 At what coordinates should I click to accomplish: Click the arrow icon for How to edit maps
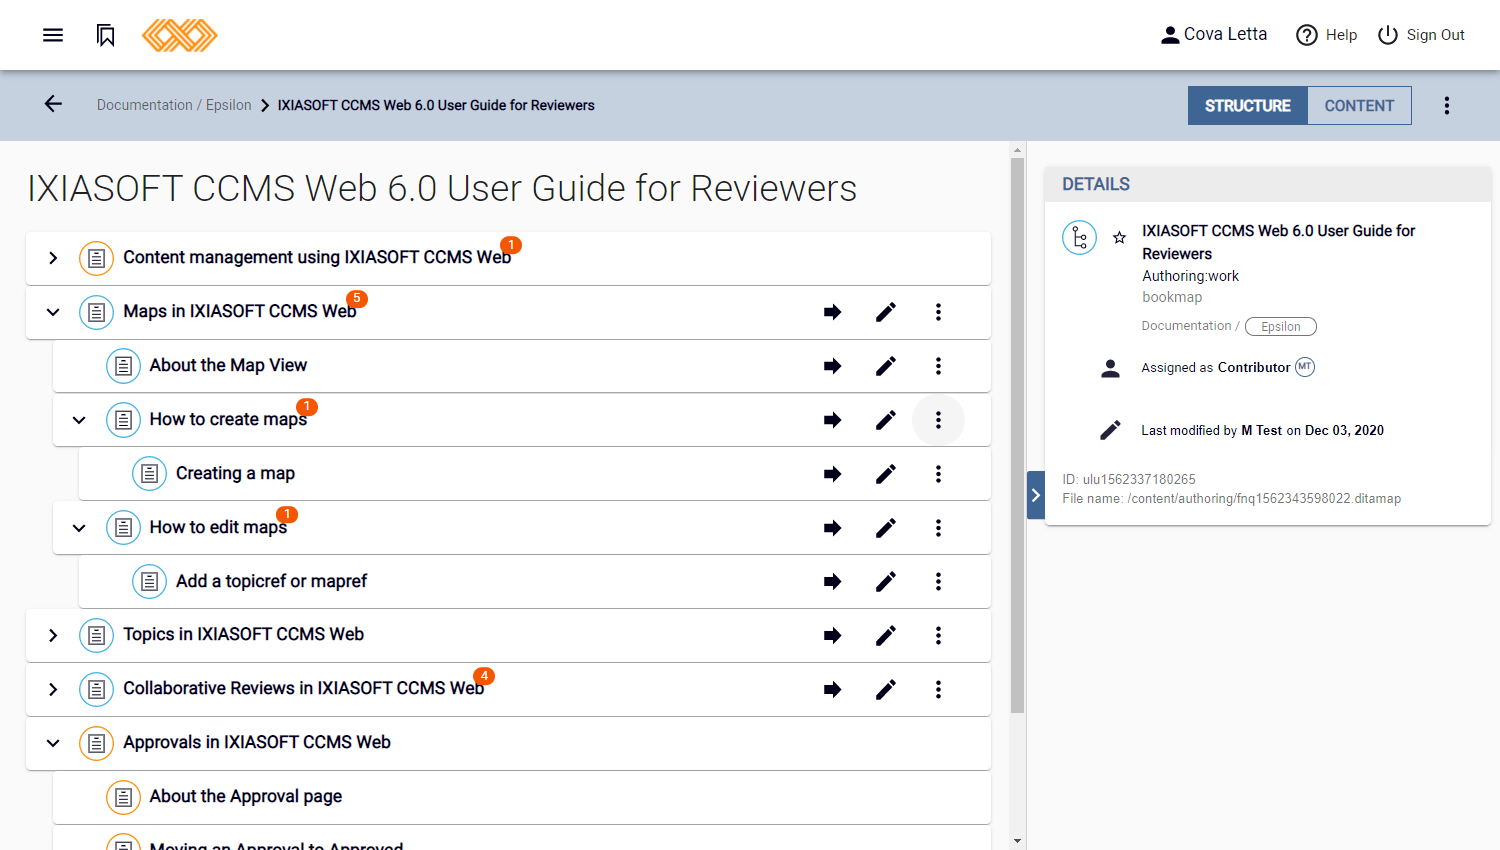point(832,528)
